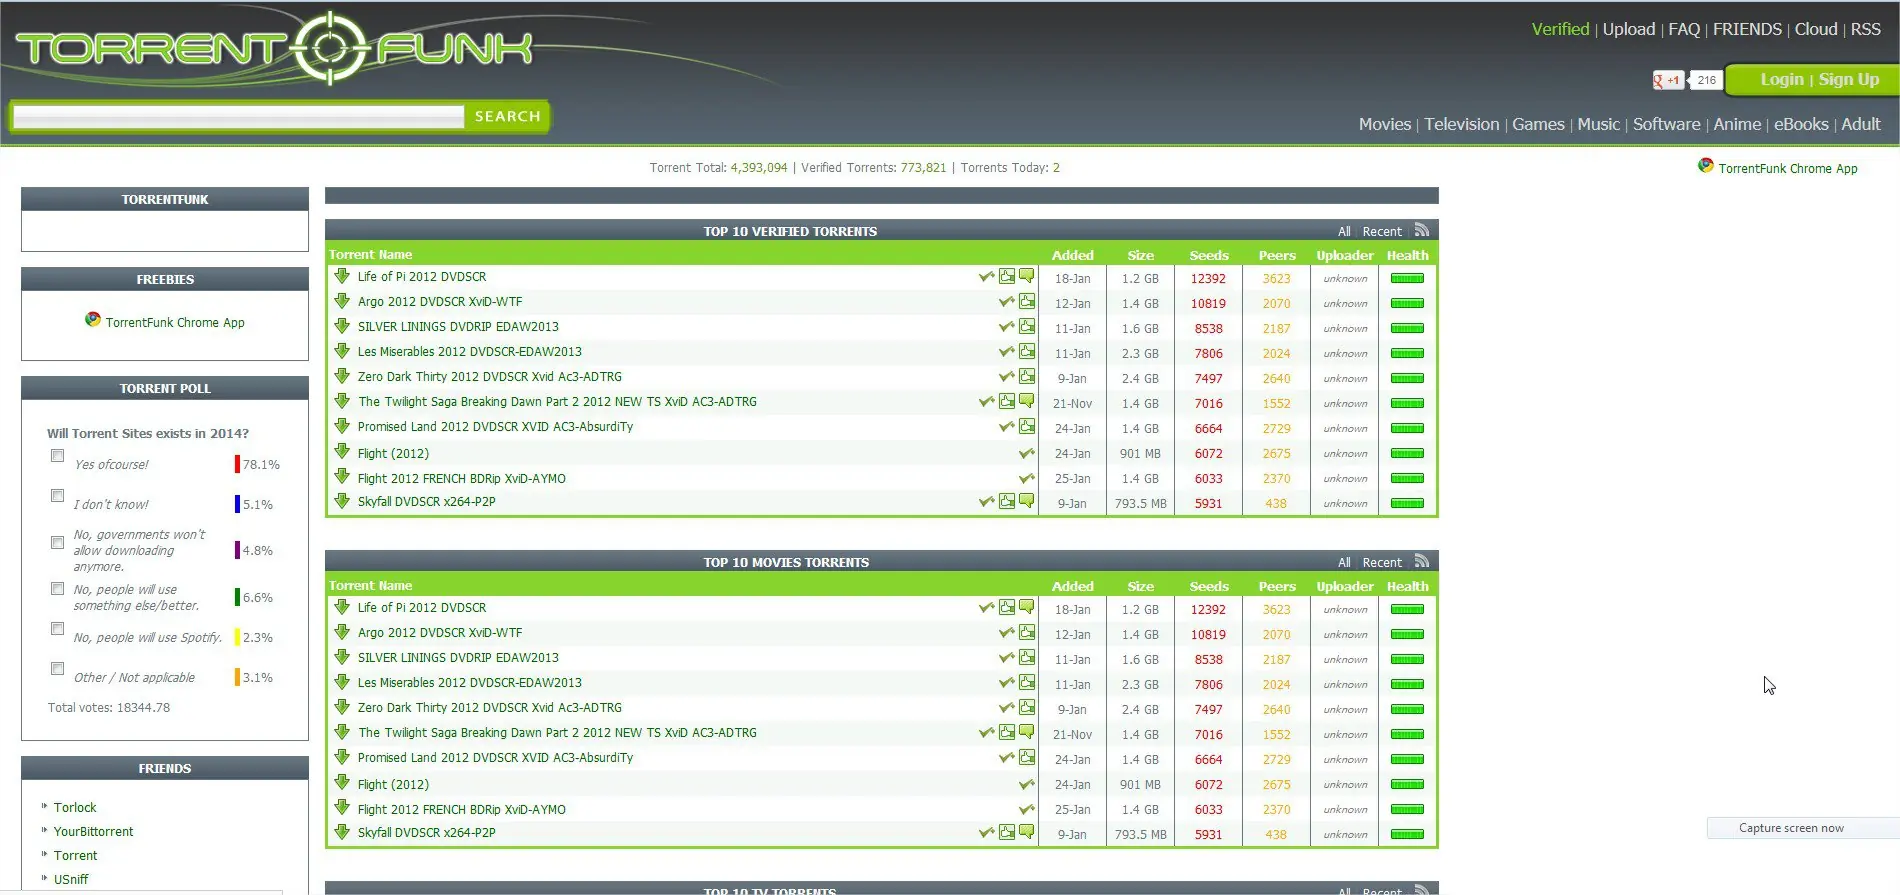The width and height of the screenshot is (1900, 895).
Task: Click verified checkmark icon for Life of Pi in Verified list
Action: (x=987, y=276)
